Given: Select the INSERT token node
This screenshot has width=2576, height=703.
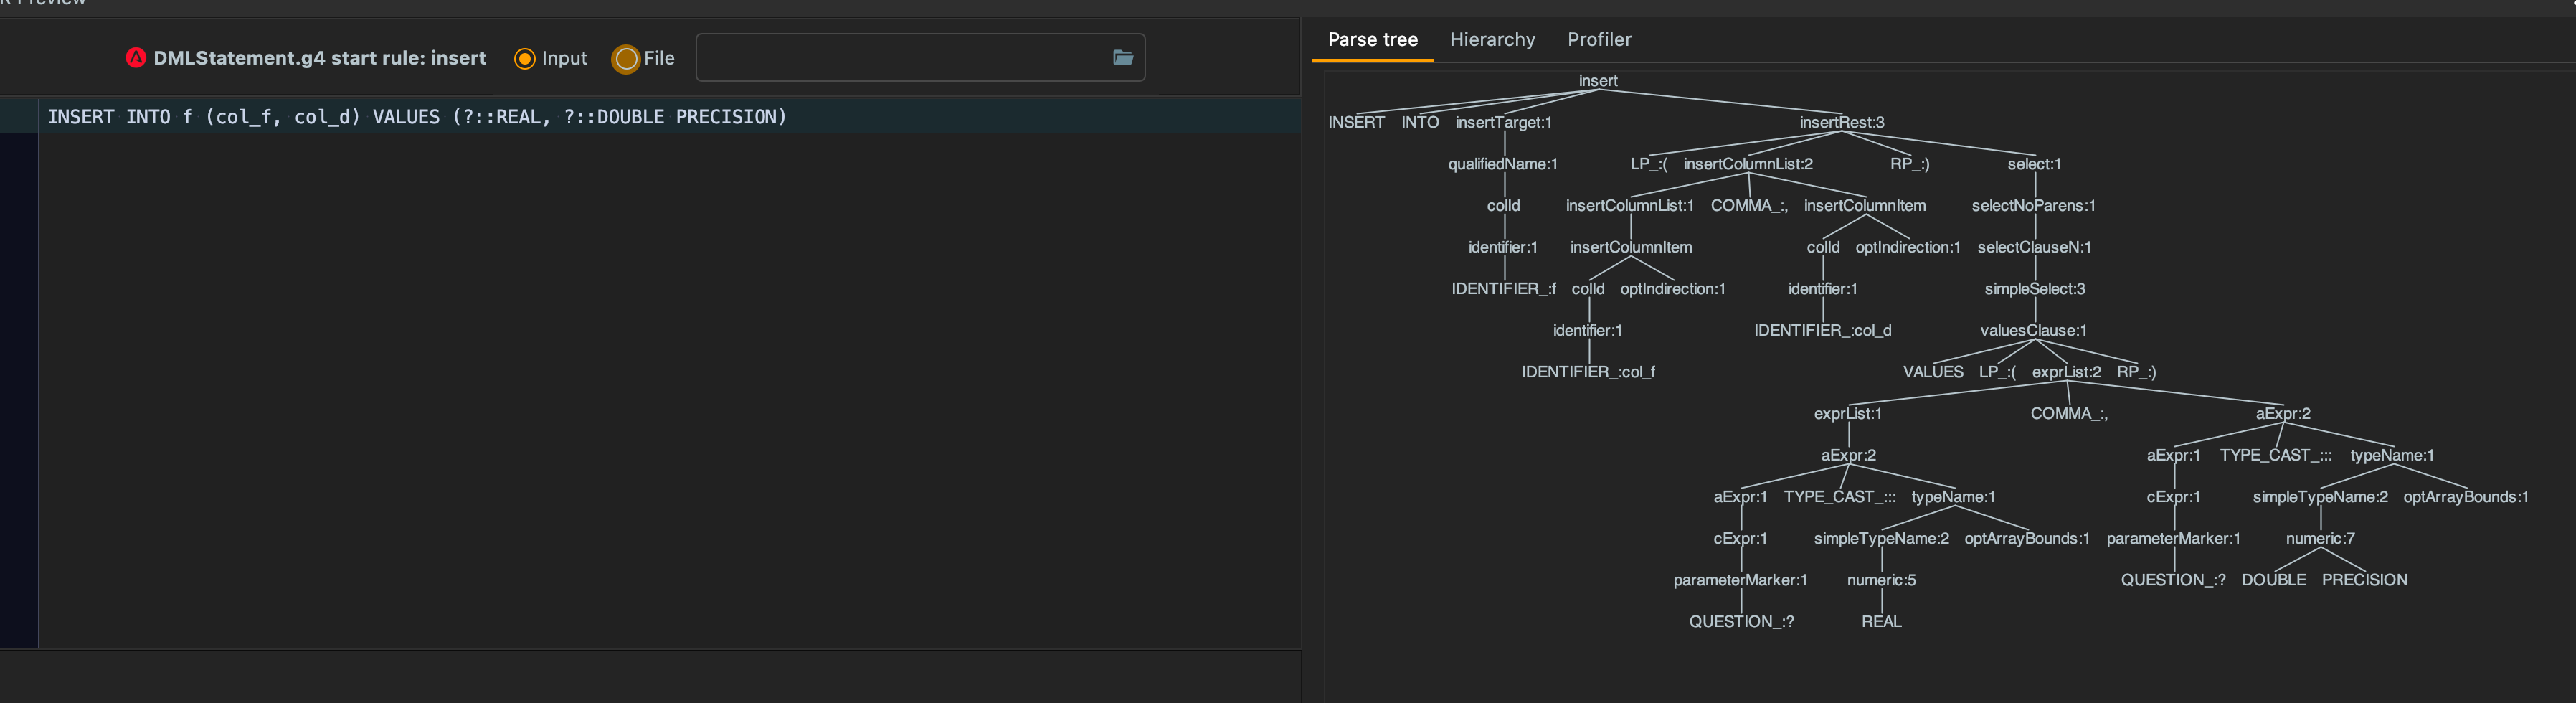Looking at the screenshot, I should click(1356, 122).
